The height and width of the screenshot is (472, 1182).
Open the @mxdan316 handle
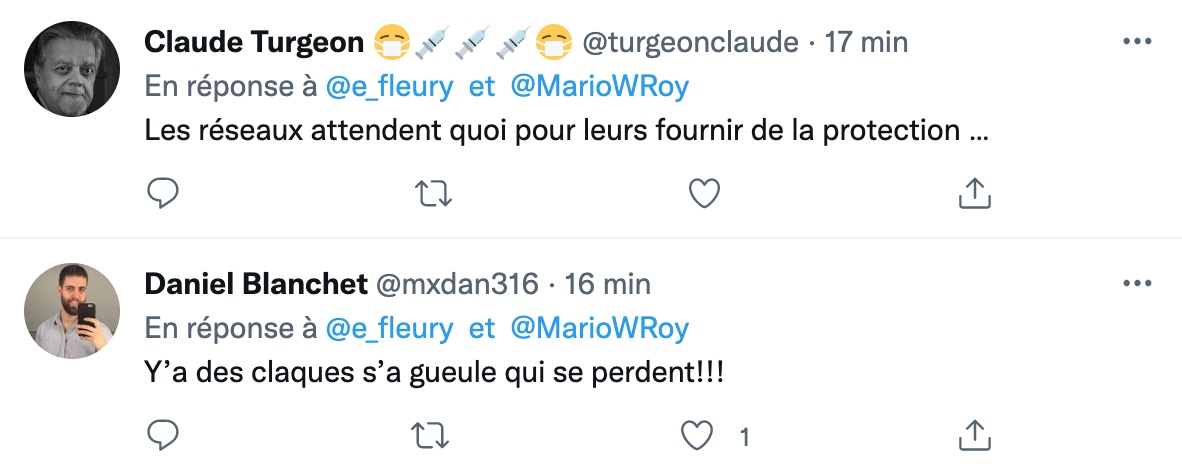457,284
